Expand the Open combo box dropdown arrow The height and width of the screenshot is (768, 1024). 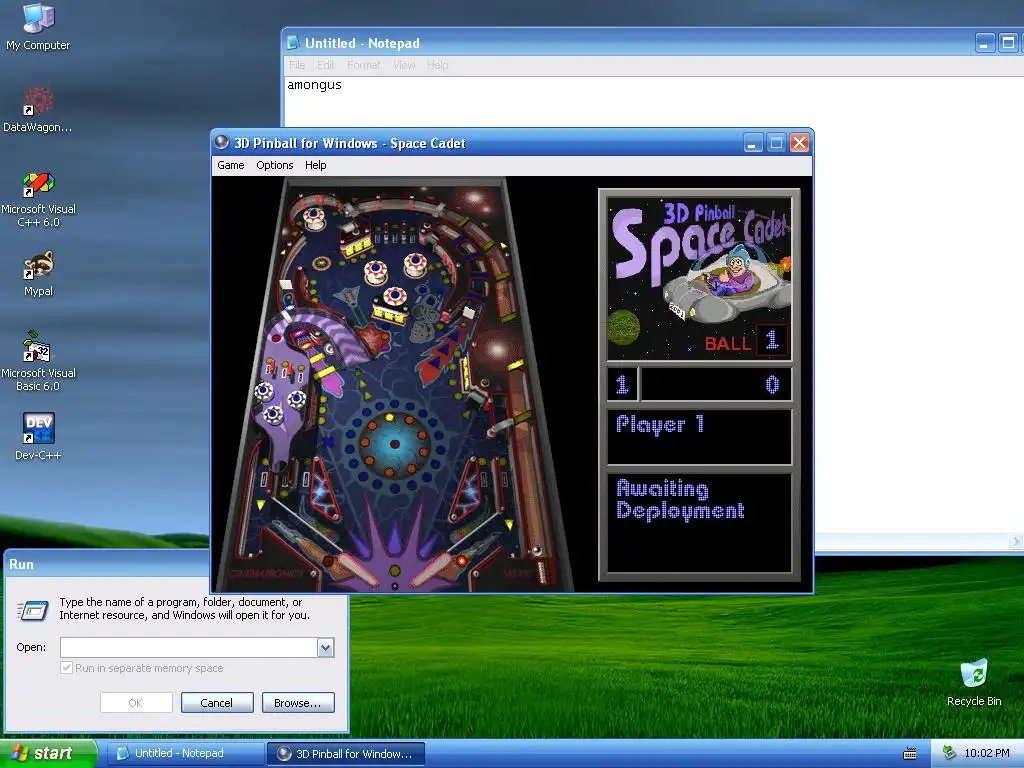325,647
